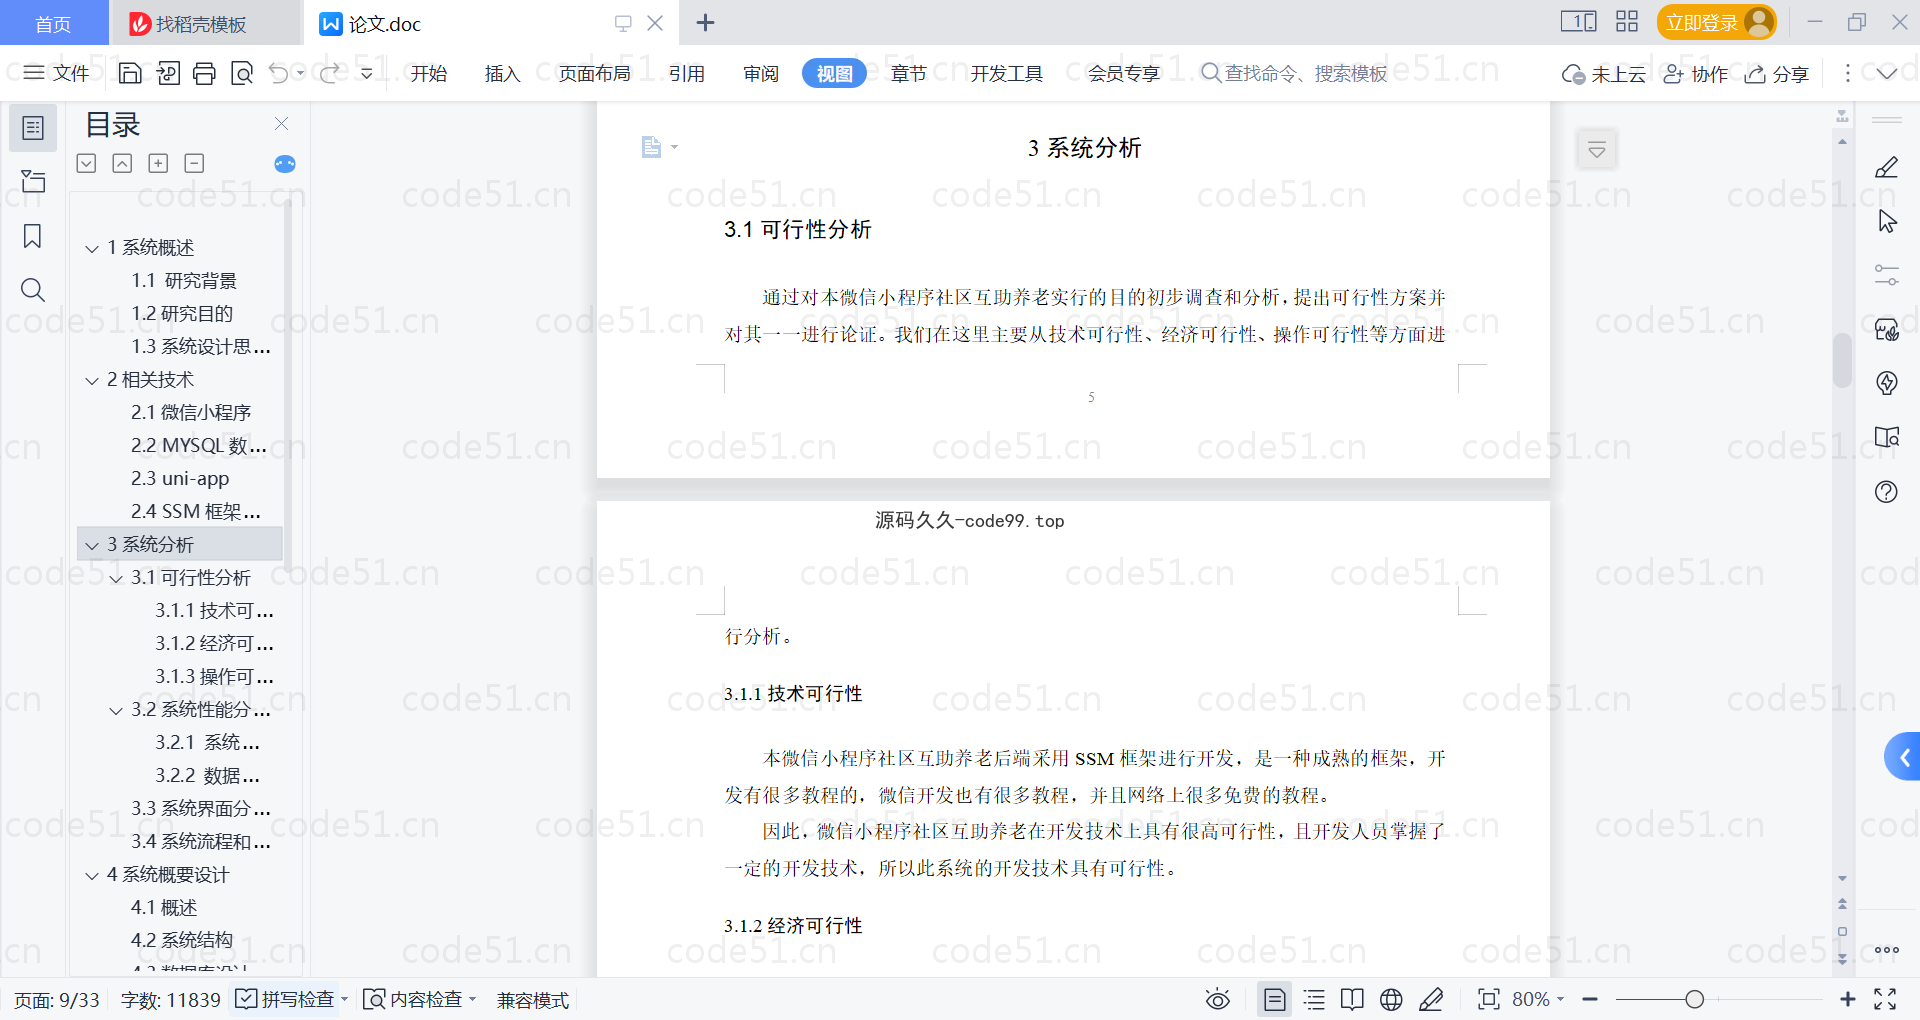
Task: Switch to reading view book icon
Action: click(1352, 999)
